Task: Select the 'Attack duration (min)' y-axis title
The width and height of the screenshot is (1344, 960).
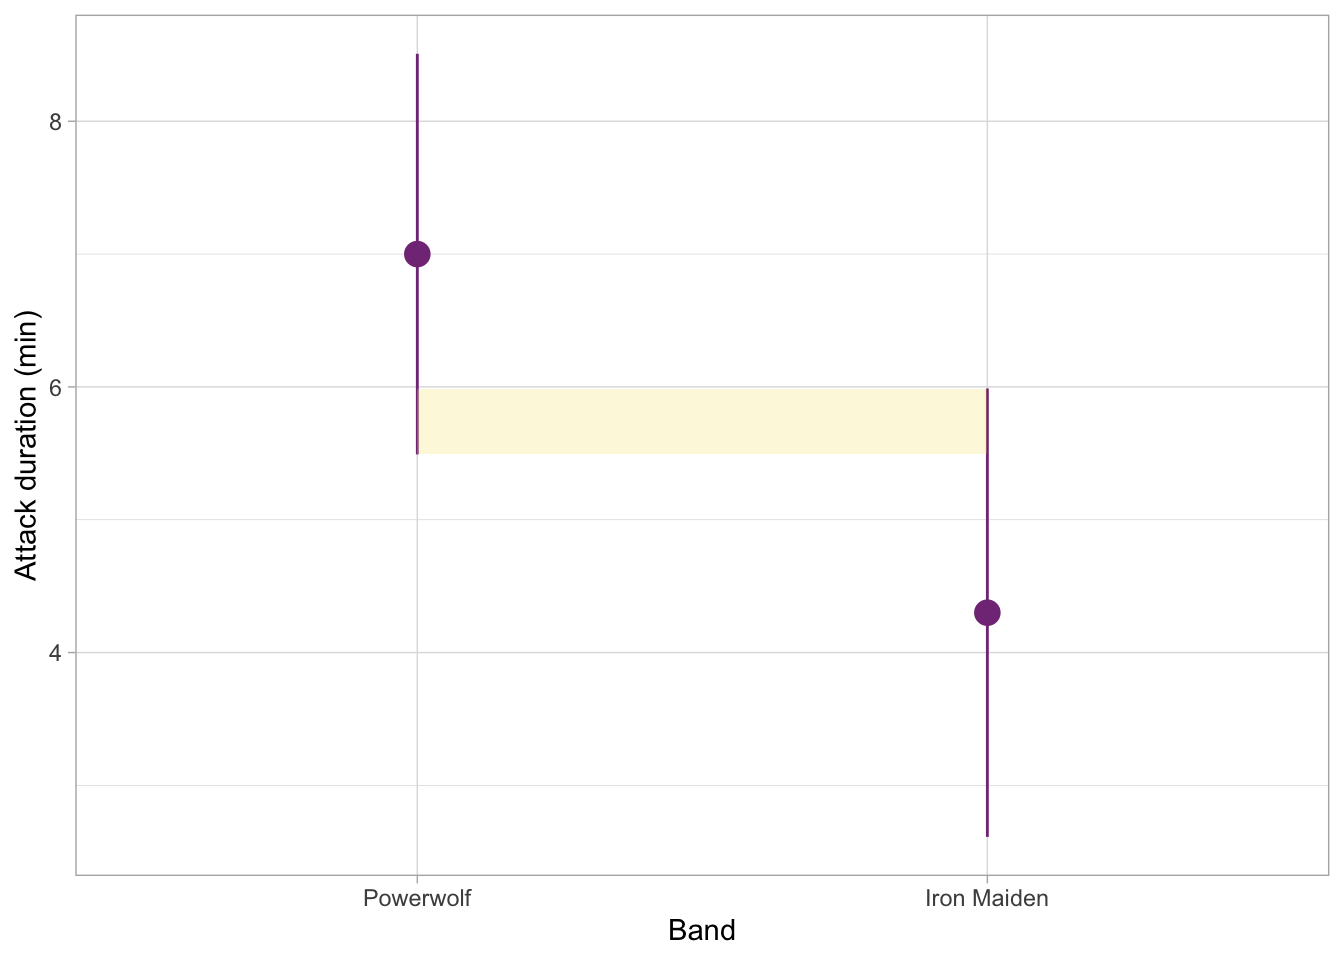Action: click(27, 446)
